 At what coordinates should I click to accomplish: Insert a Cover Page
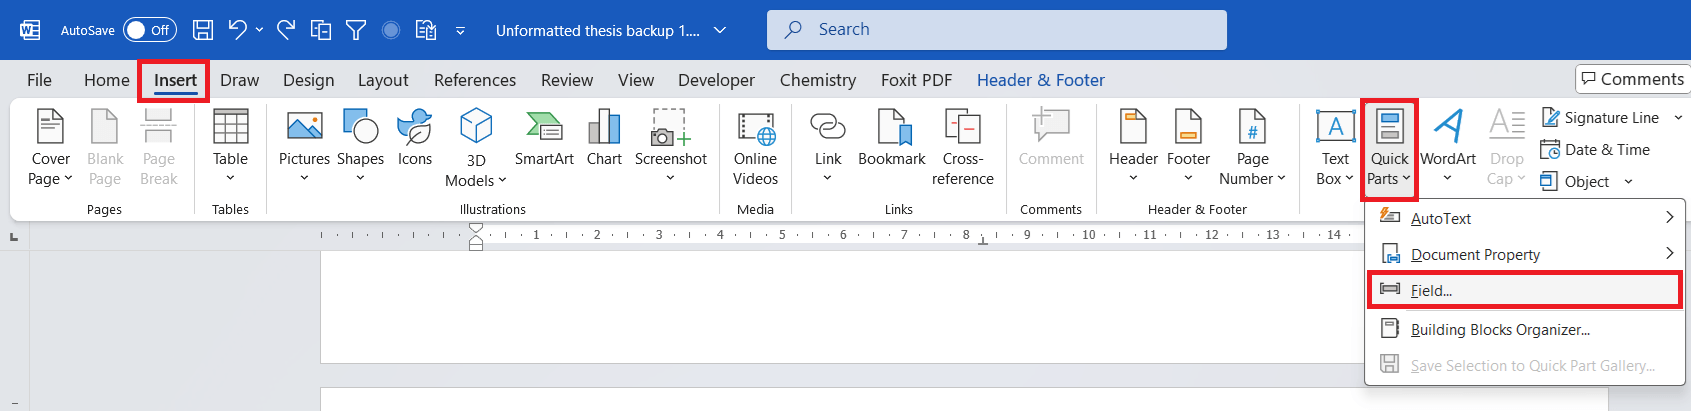point(50,148)
